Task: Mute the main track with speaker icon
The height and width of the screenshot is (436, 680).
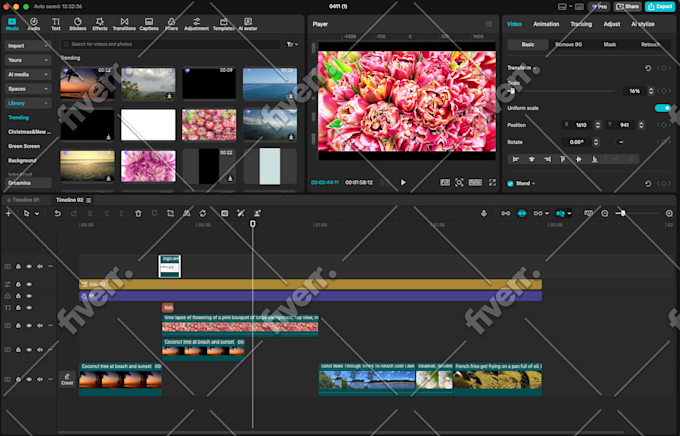Action: tap(40, 379)
